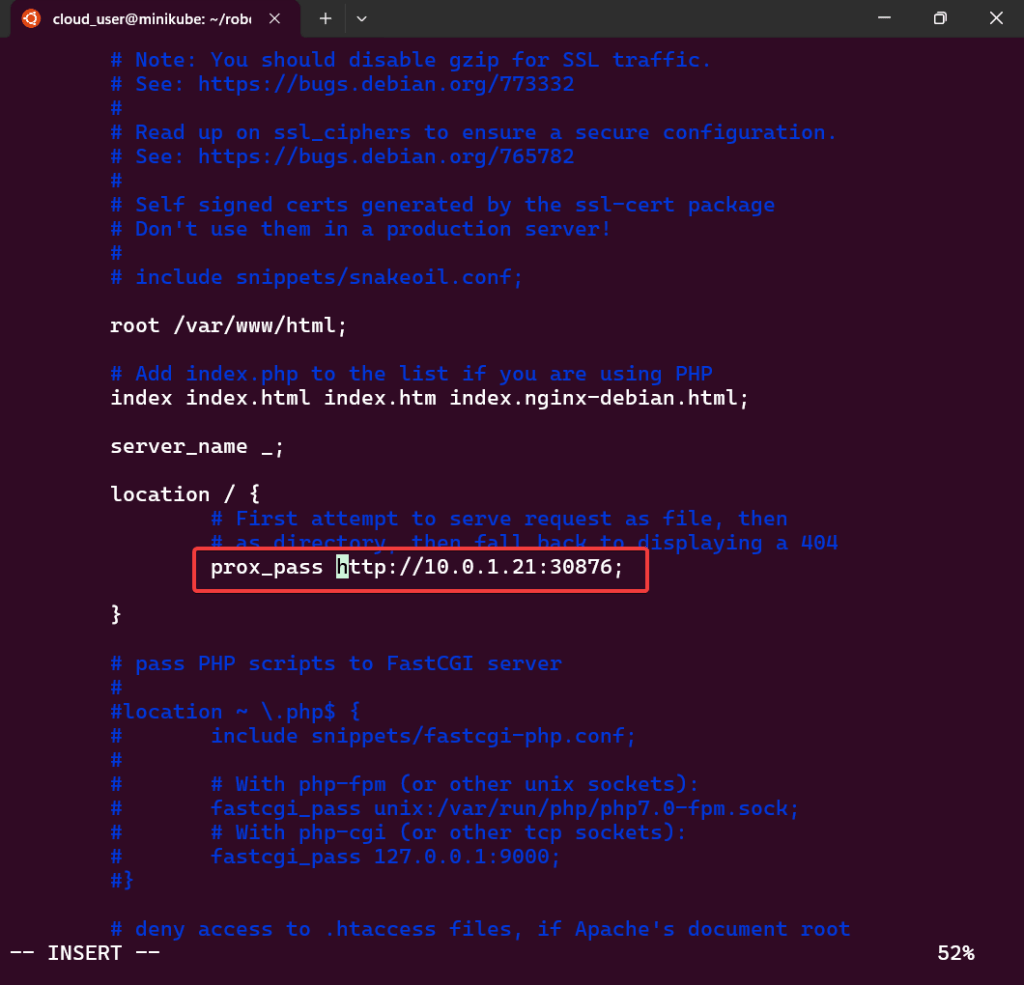
Task: Restore down the terminal window
Action: coord(939,18)
